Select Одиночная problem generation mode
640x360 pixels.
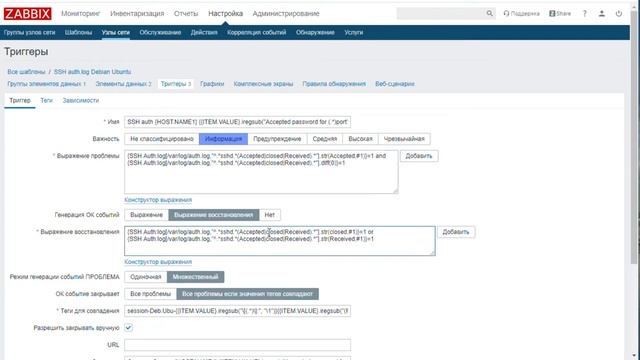coord(146,277)
